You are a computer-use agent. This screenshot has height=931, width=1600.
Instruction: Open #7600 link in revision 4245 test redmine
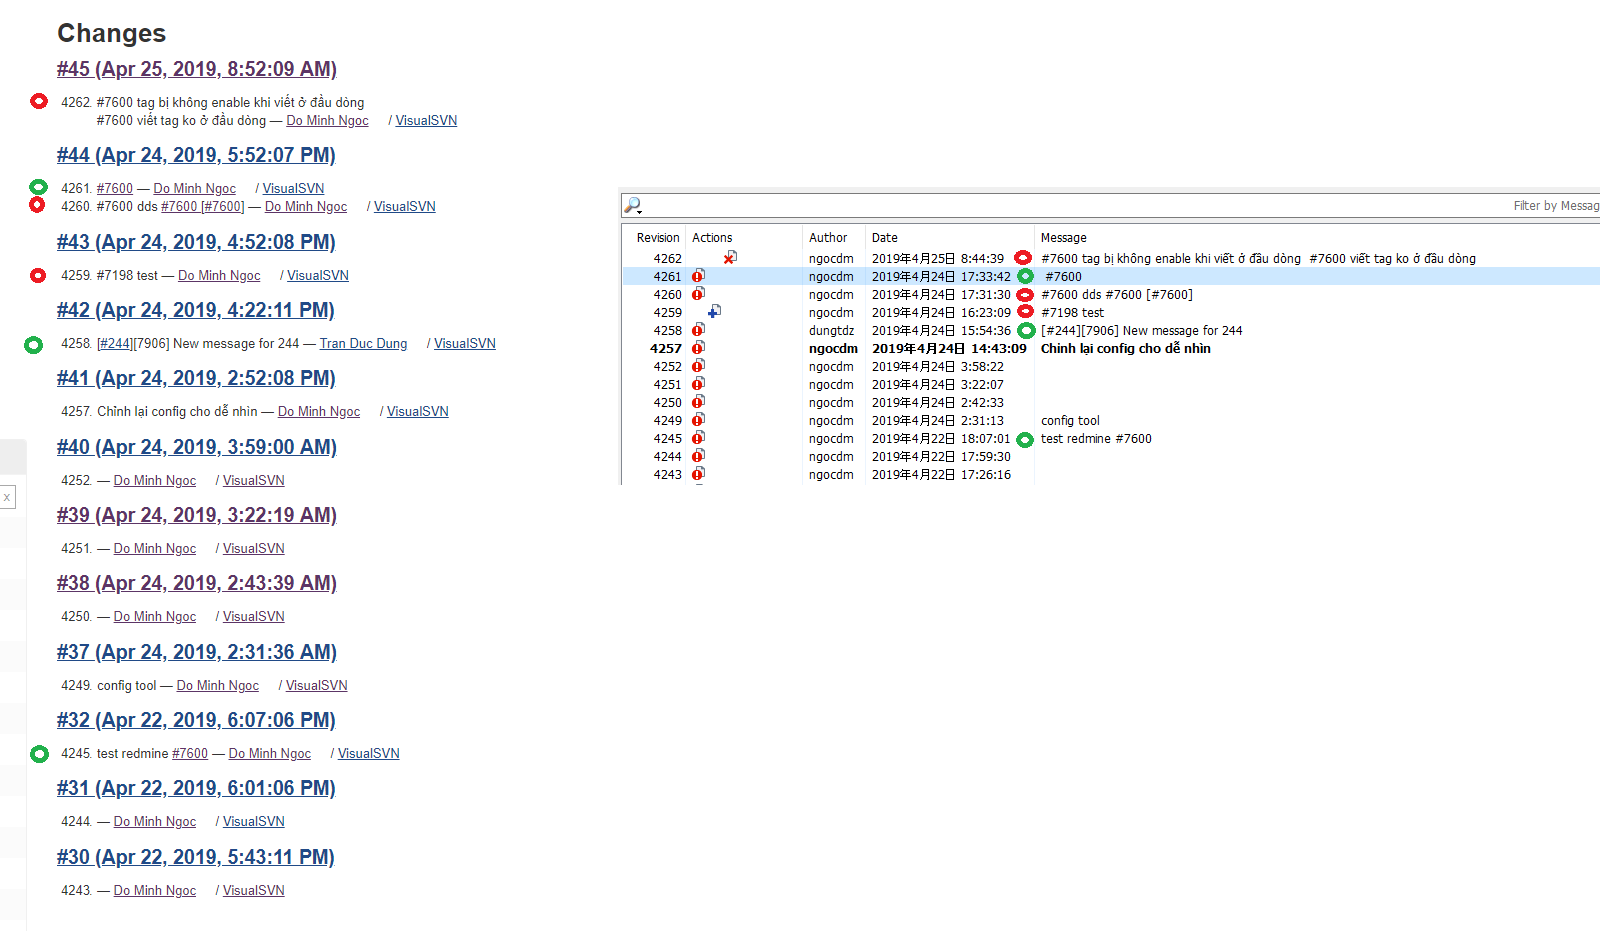(190, 753)
